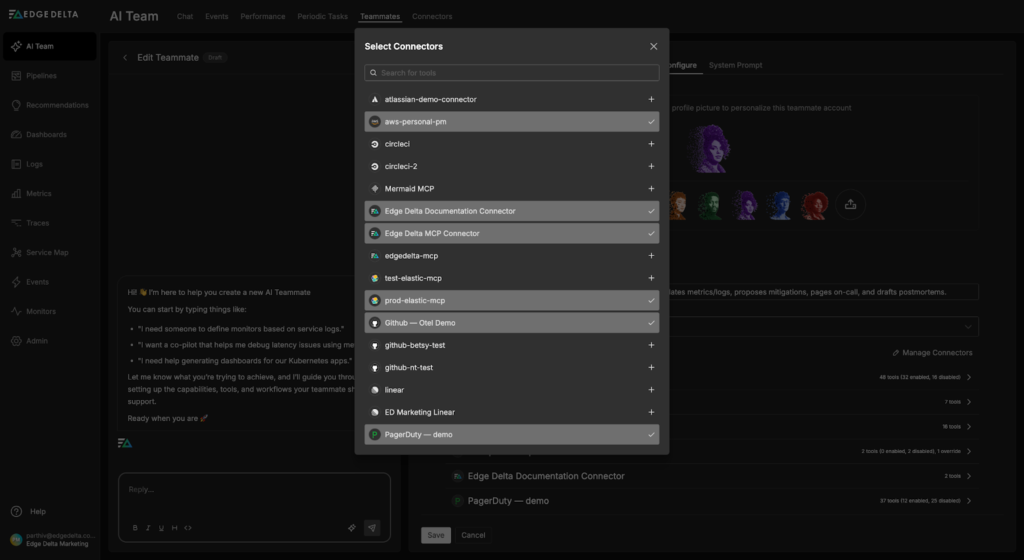This screenshot has height=560, width=1024.
Task: Expand the PagerDuty — demo tools chevron
Action: [x=968, y=501]
